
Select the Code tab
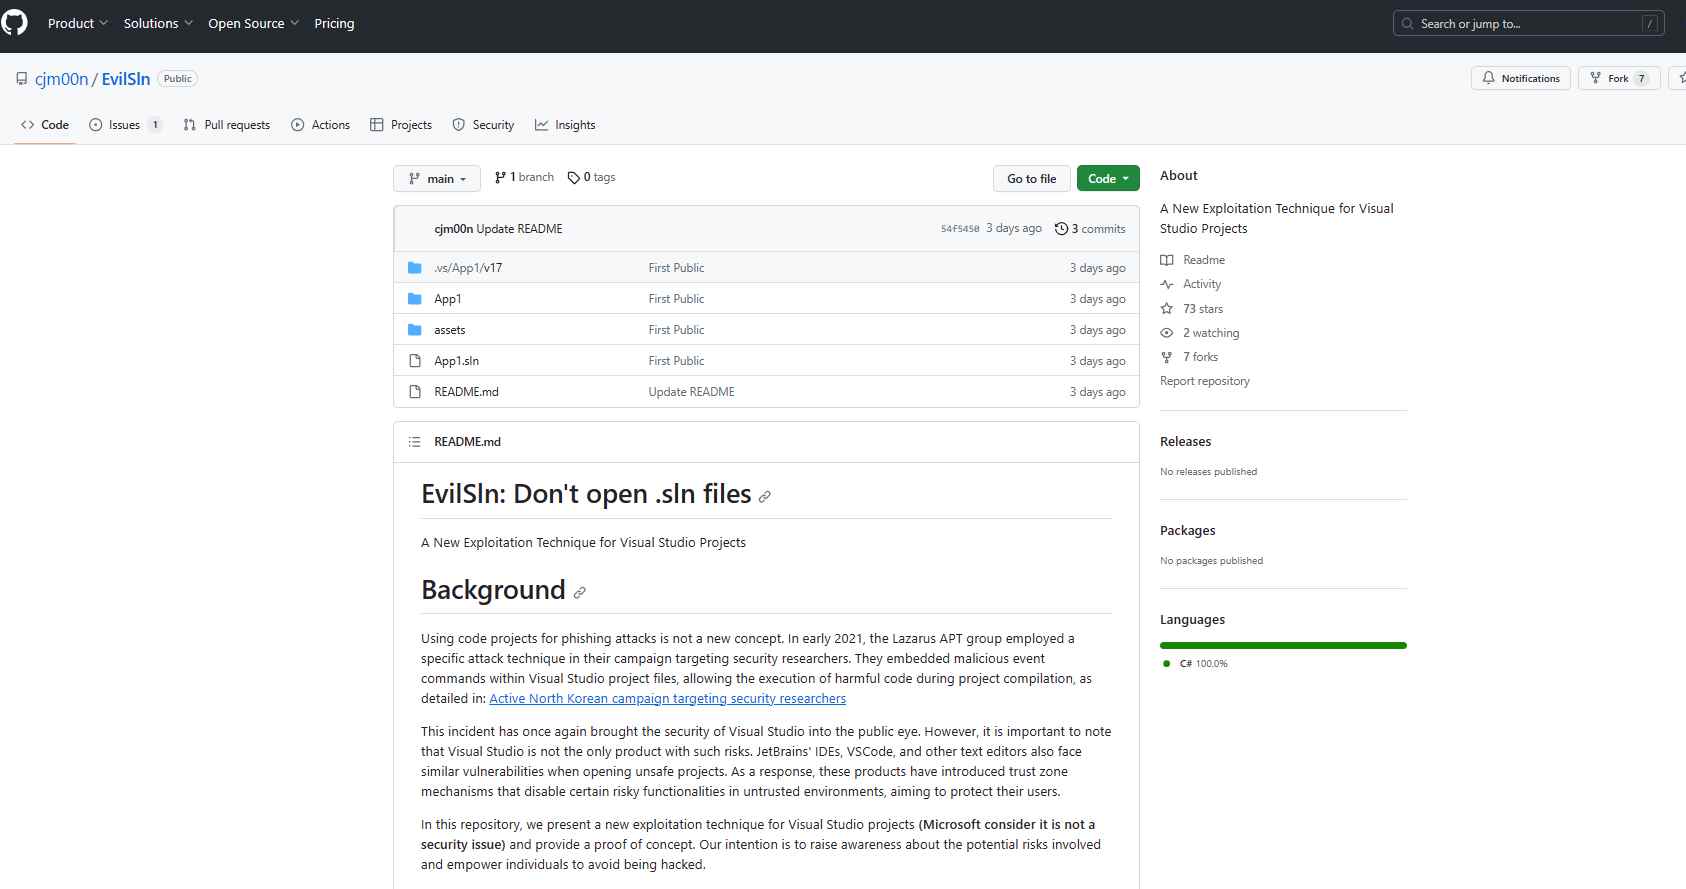click(x=45, y=125)
